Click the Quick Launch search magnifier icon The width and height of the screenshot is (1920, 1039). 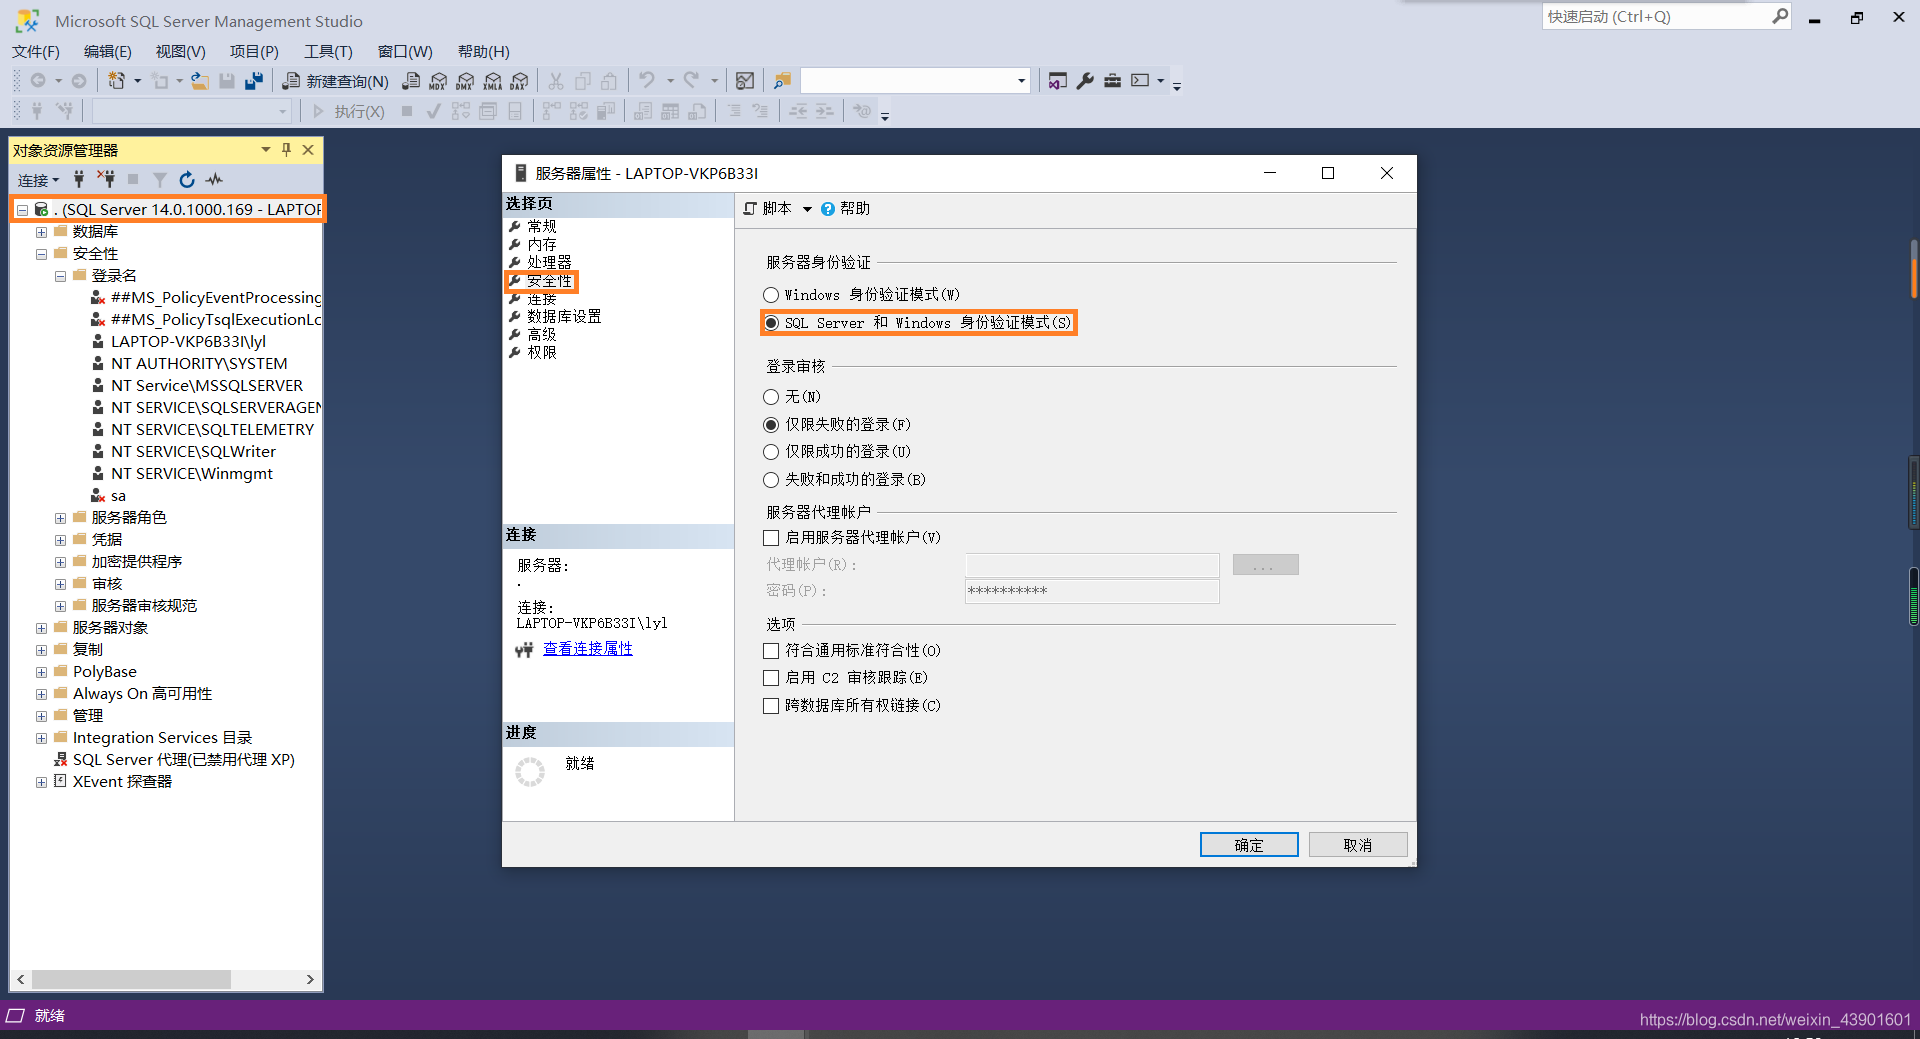(1780, 16)
